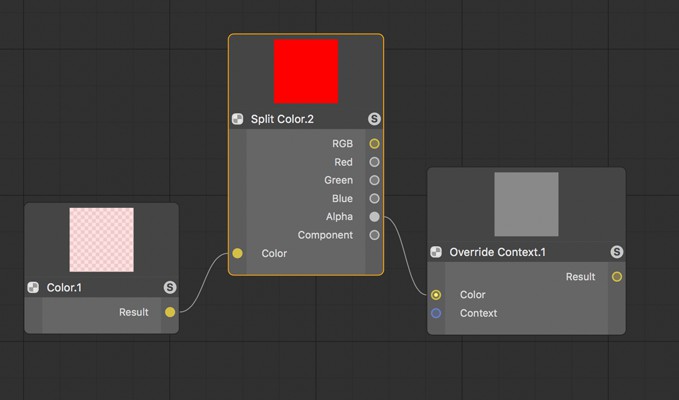Viewport: 679px width, 400px height.
Task: Click the Color.1 node title
Action: (64, 287)
